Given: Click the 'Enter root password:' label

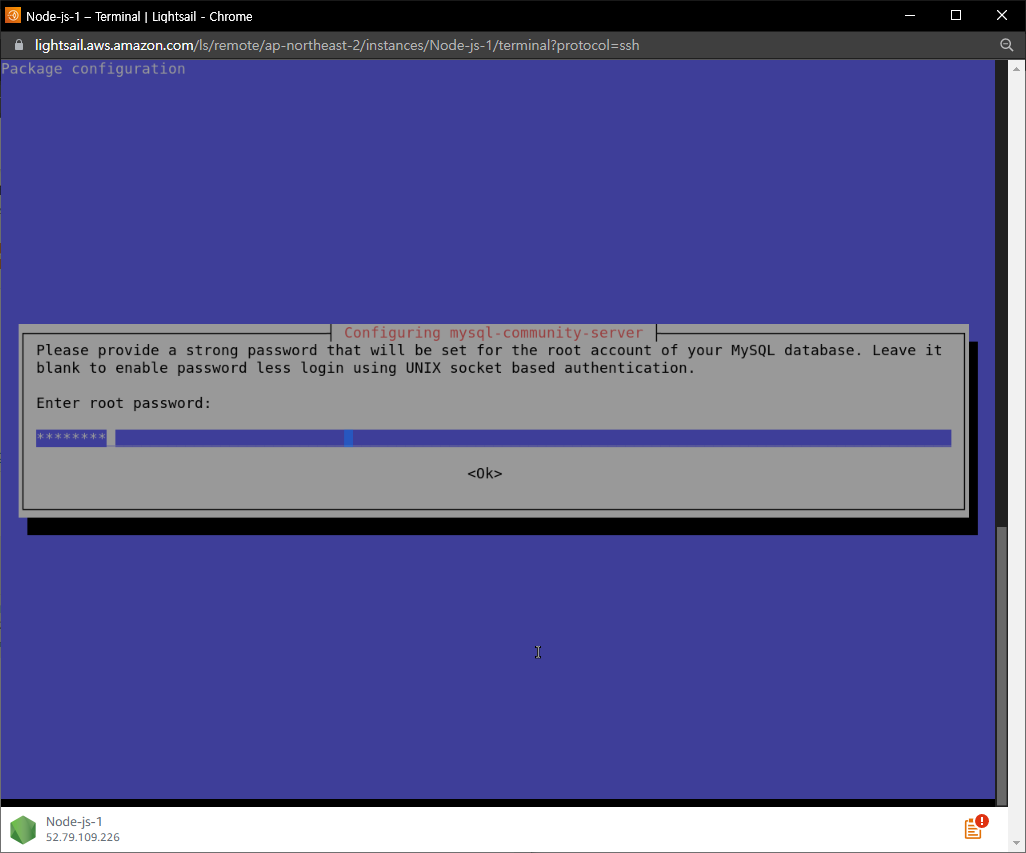Looking at the screenshot, I should 124,403.
